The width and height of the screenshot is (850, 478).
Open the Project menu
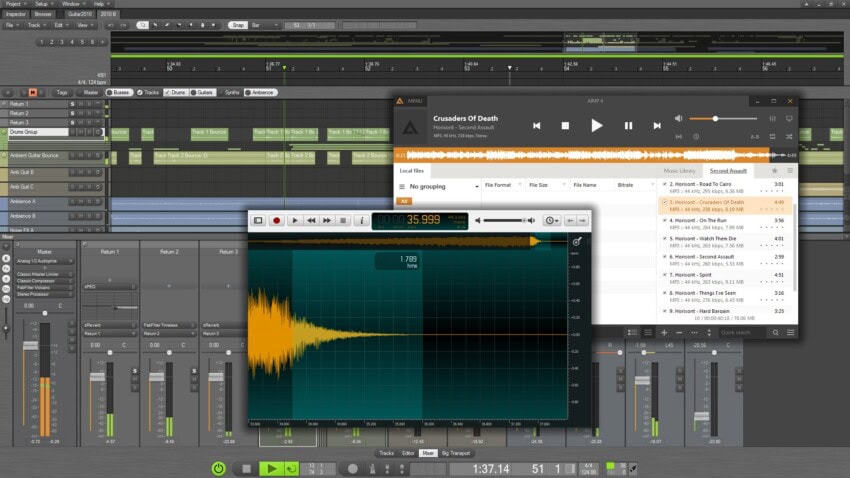click(x=14, y=4)
